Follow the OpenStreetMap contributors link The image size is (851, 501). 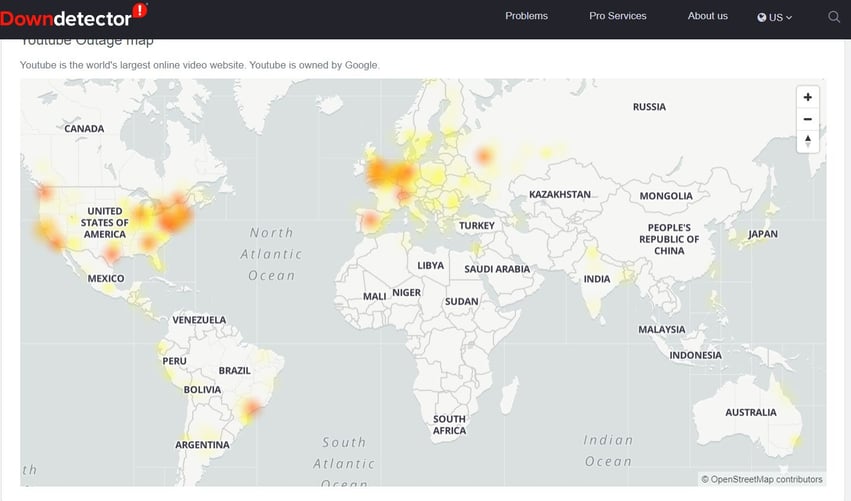coord(761,479)
